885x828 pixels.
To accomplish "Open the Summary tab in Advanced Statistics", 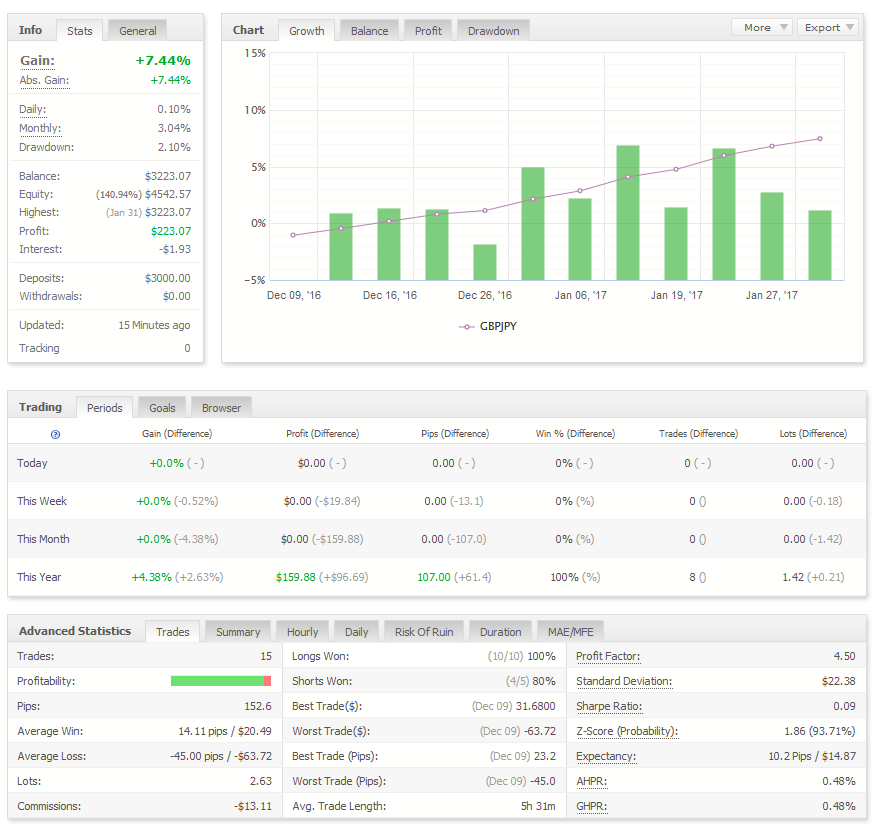I will 238,632.
